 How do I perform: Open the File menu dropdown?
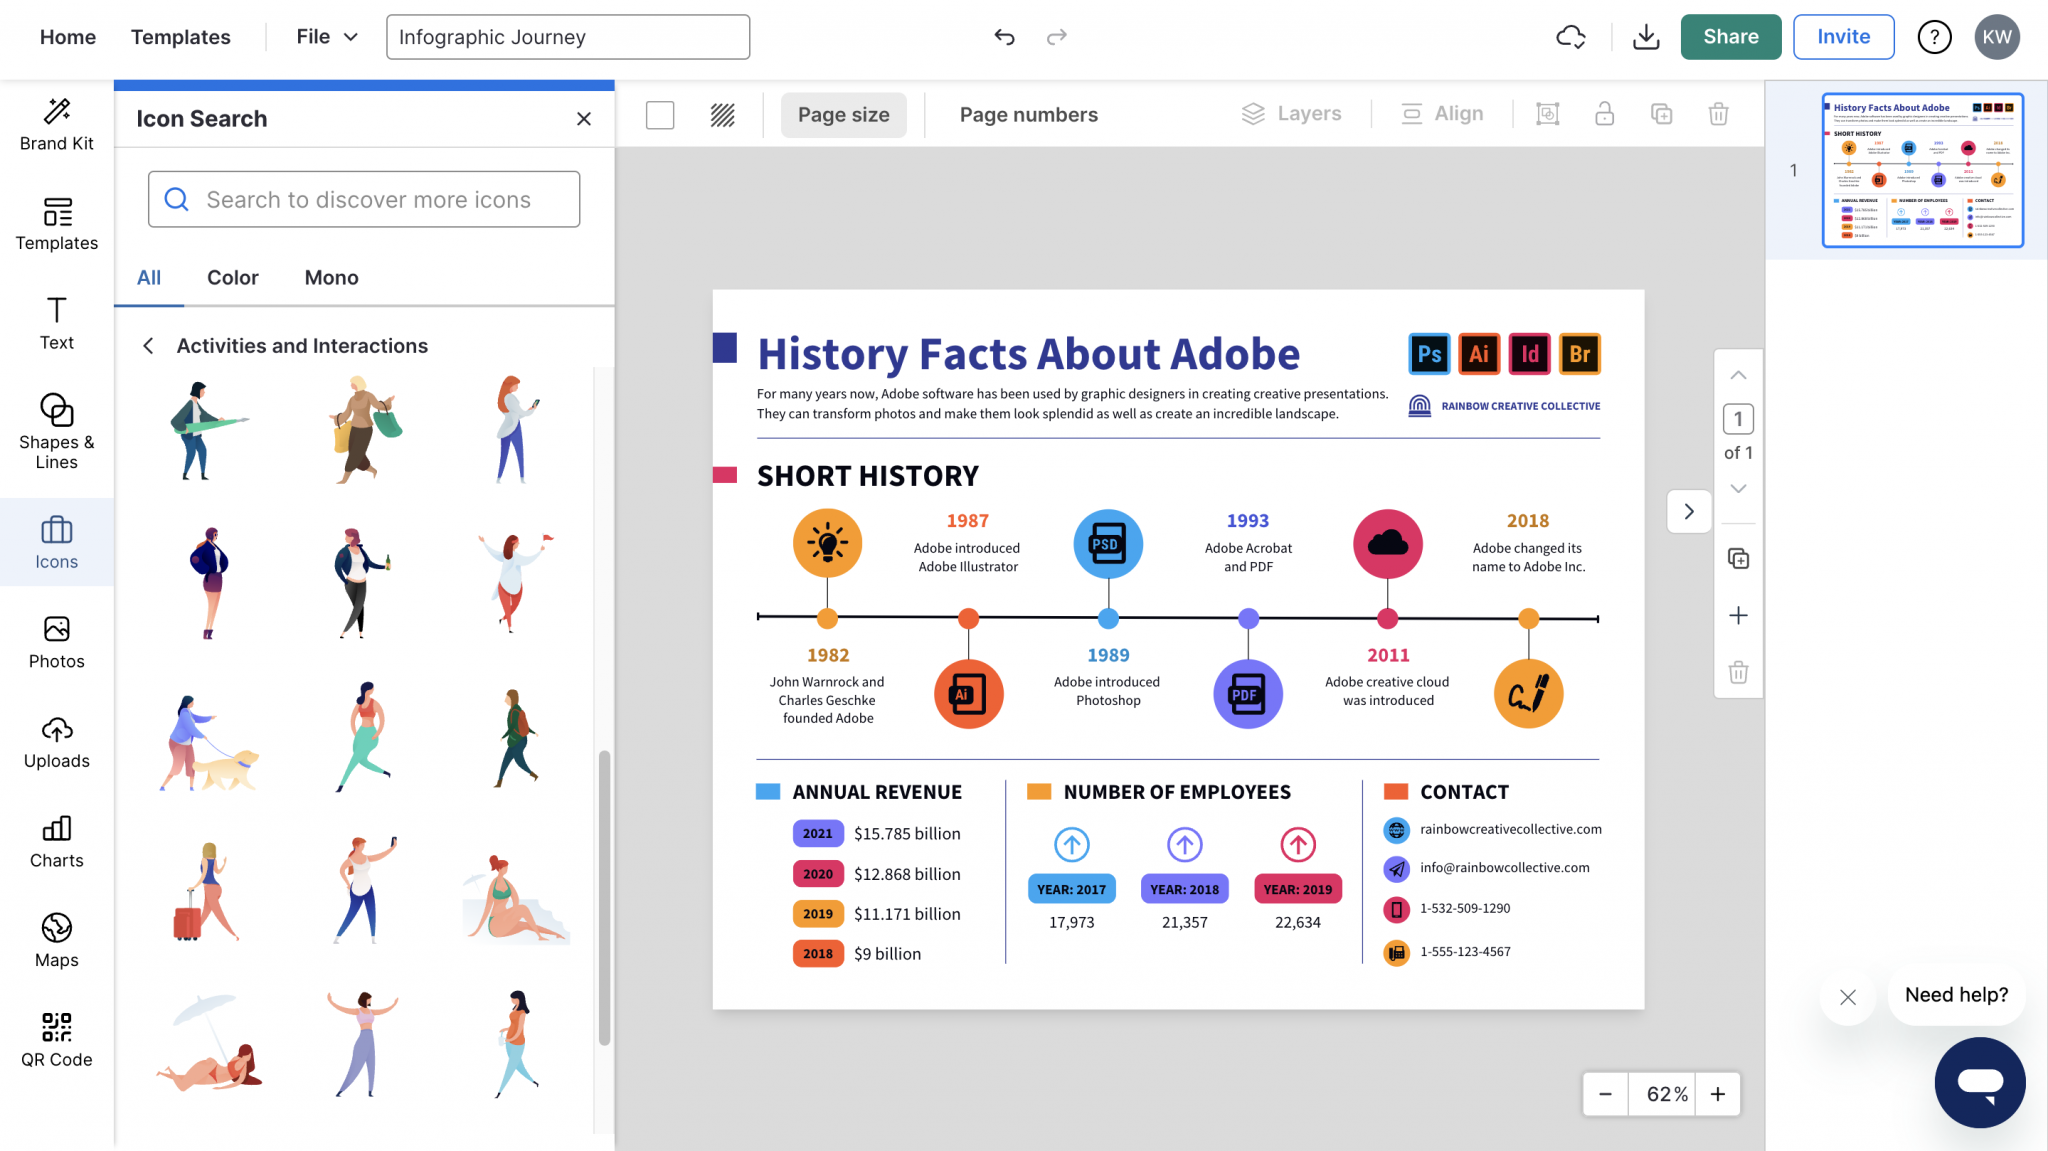coord(323,36)
